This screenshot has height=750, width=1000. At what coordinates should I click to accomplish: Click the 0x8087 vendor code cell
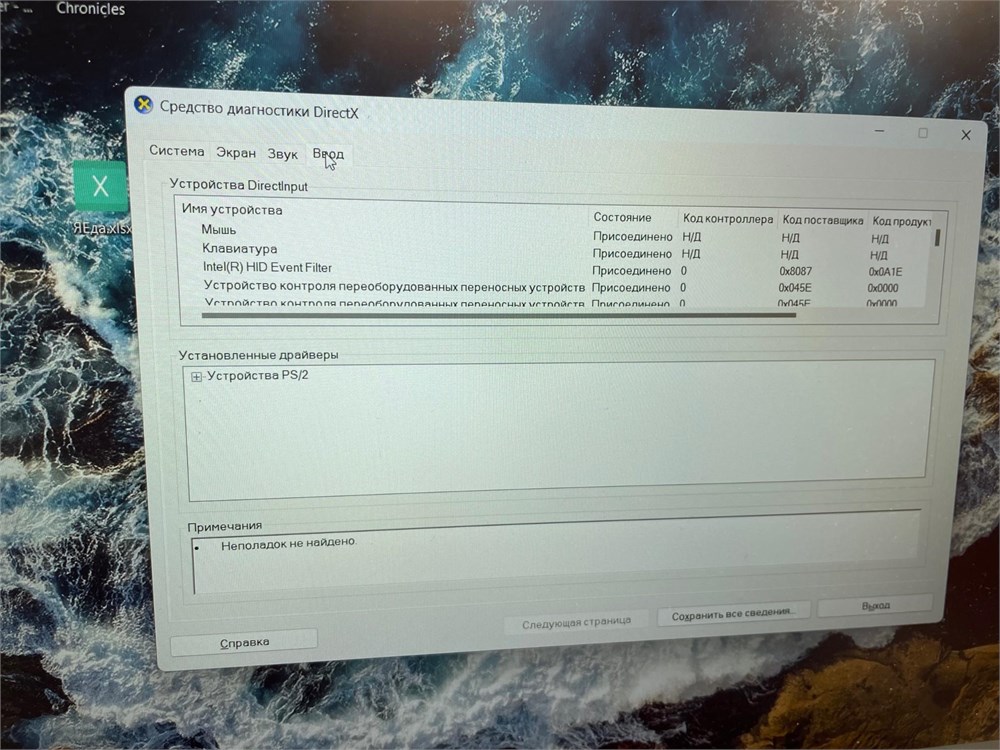(x=795, y=271)
